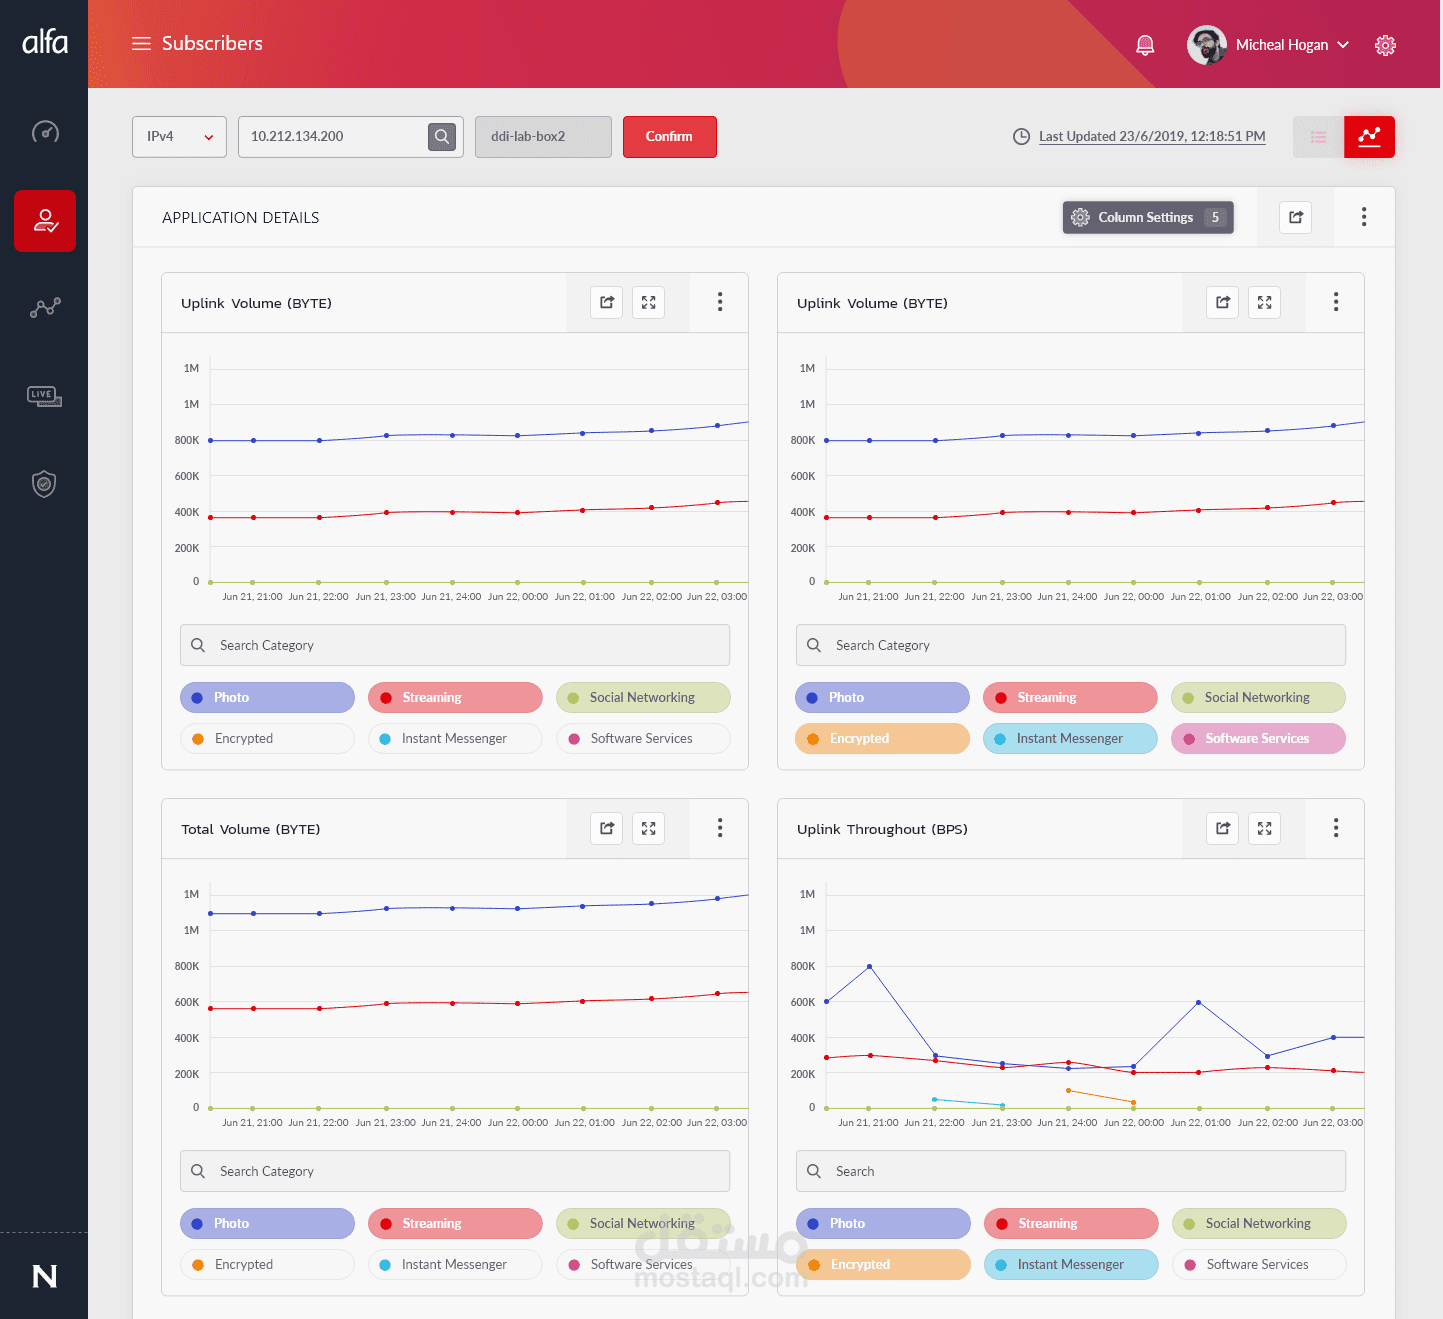Viewport: 1443px width, 1319px height.
Task: Open Column Settings
Action: click(x=1147, y=217)
